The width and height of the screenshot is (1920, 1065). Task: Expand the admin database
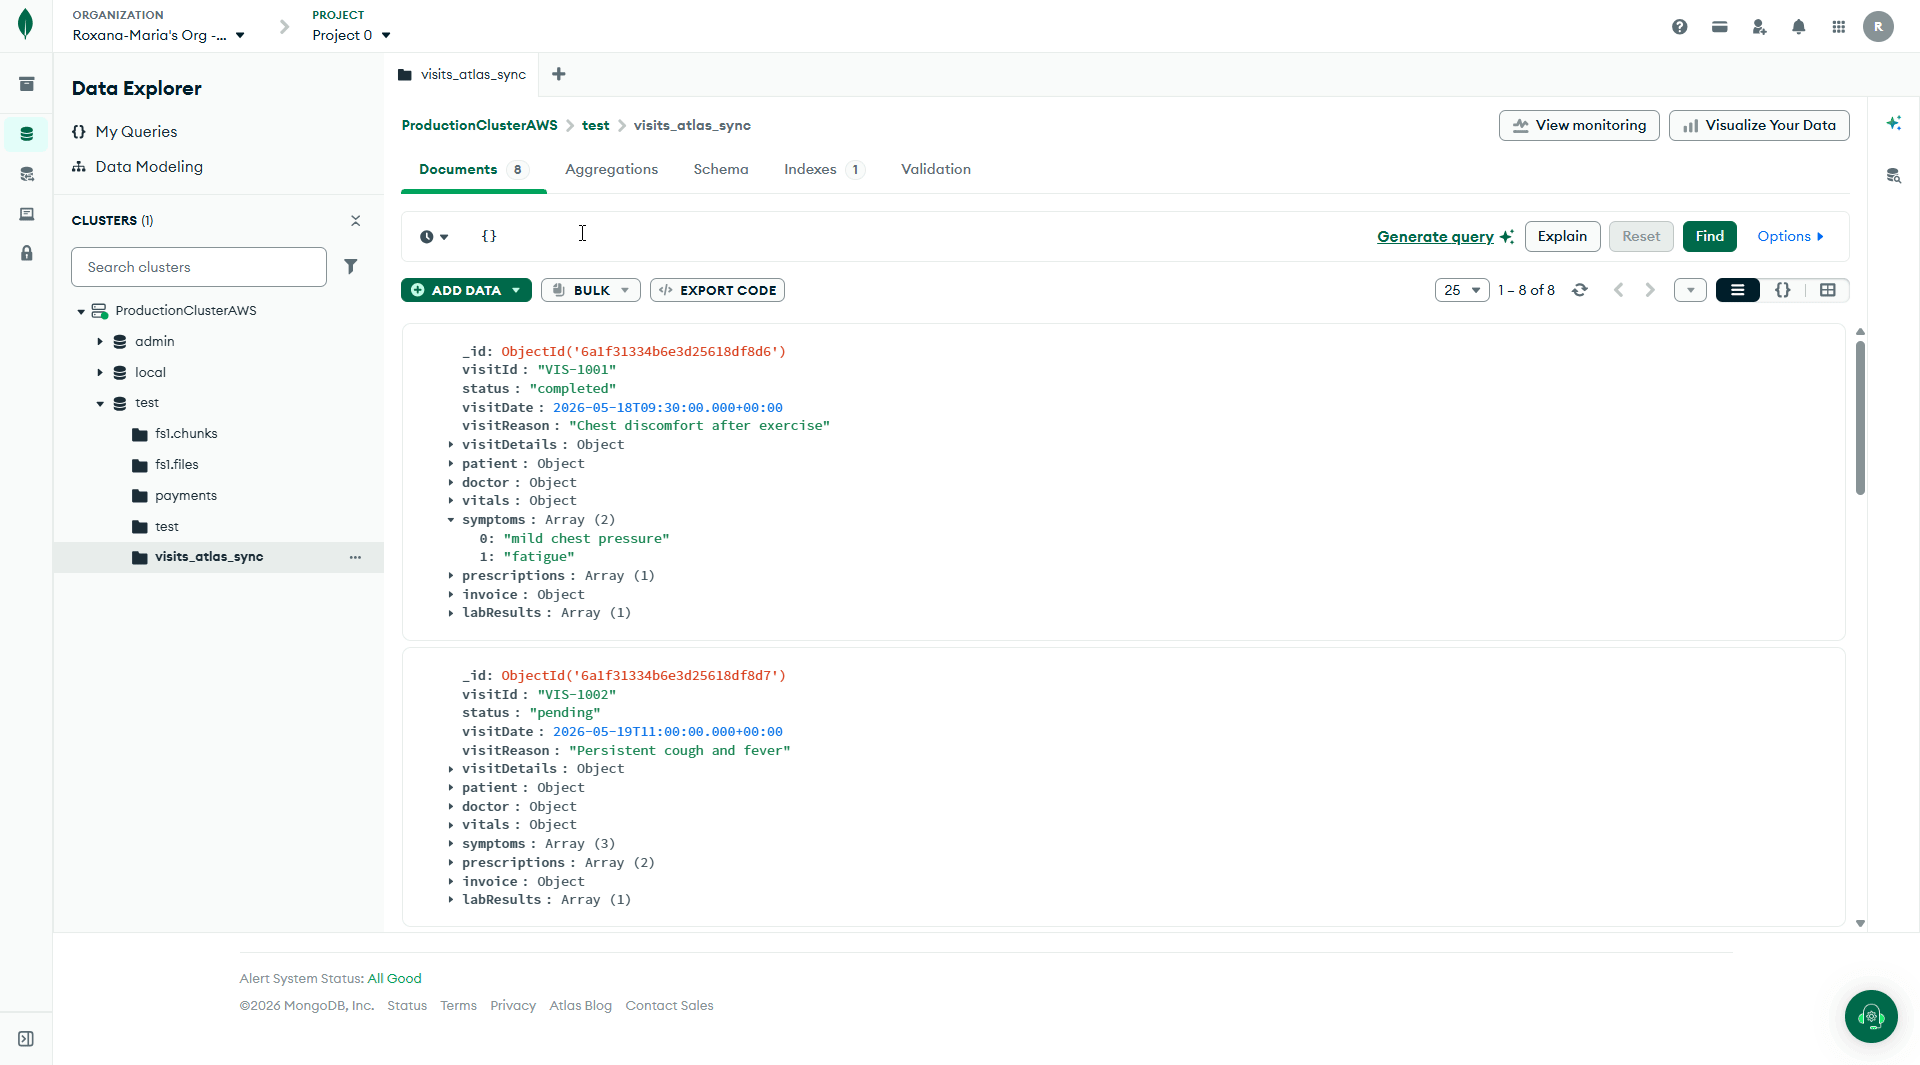[x=100, y=342]
